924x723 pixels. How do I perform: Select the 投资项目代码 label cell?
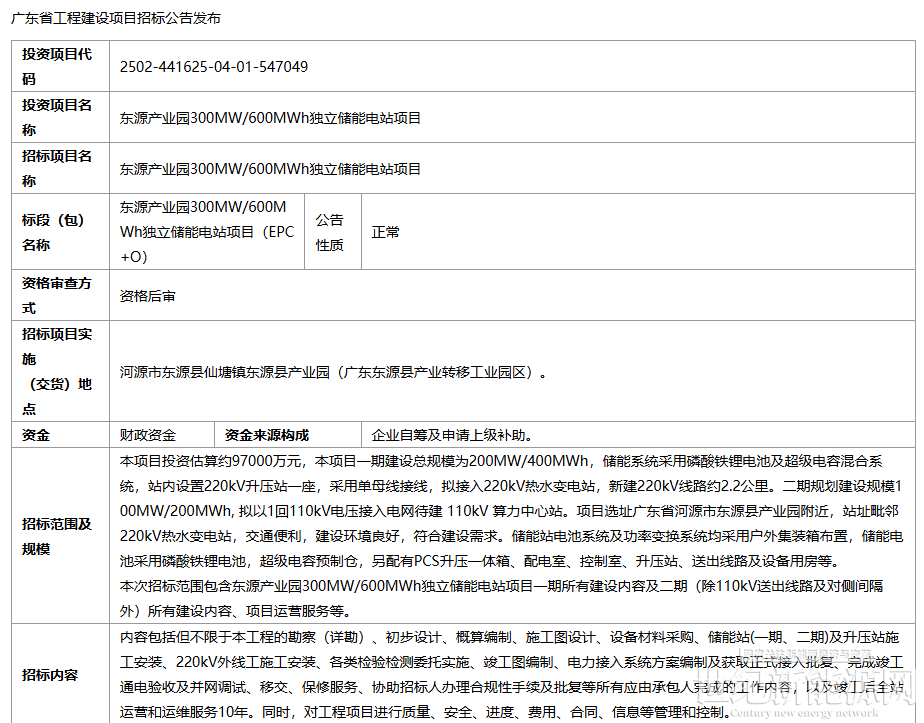pyautogui.click(x=58, y=66)
